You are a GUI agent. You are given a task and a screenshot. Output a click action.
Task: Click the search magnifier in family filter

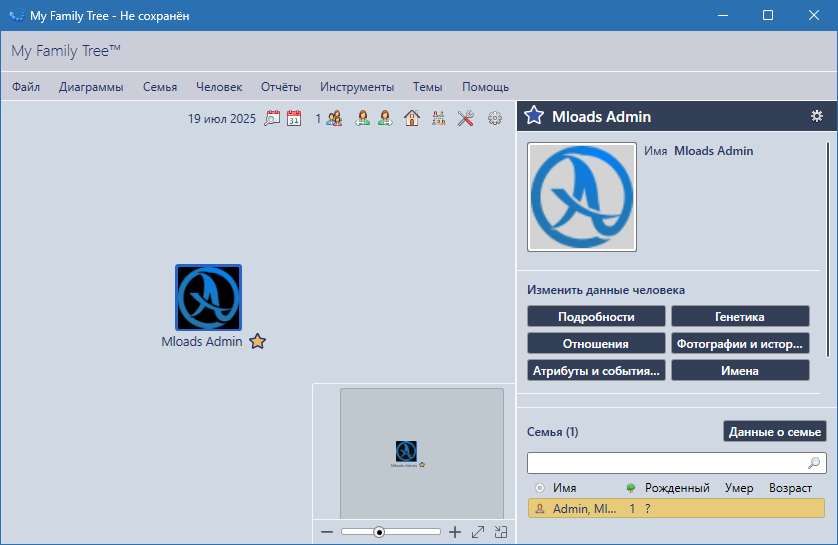(x=814, y=463)
